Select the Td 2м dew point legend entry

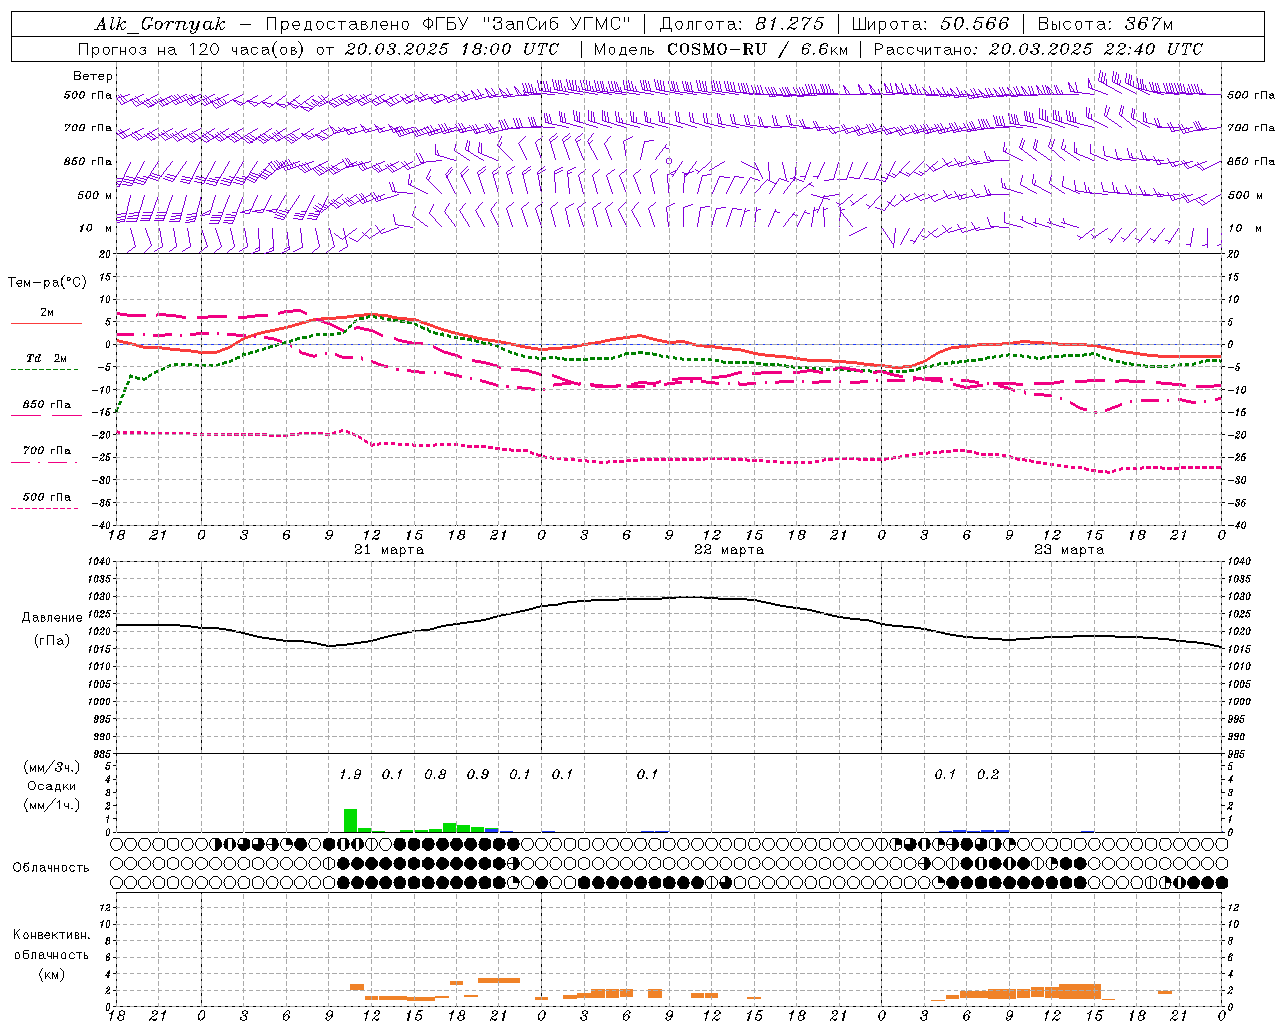tap(47, 358)
